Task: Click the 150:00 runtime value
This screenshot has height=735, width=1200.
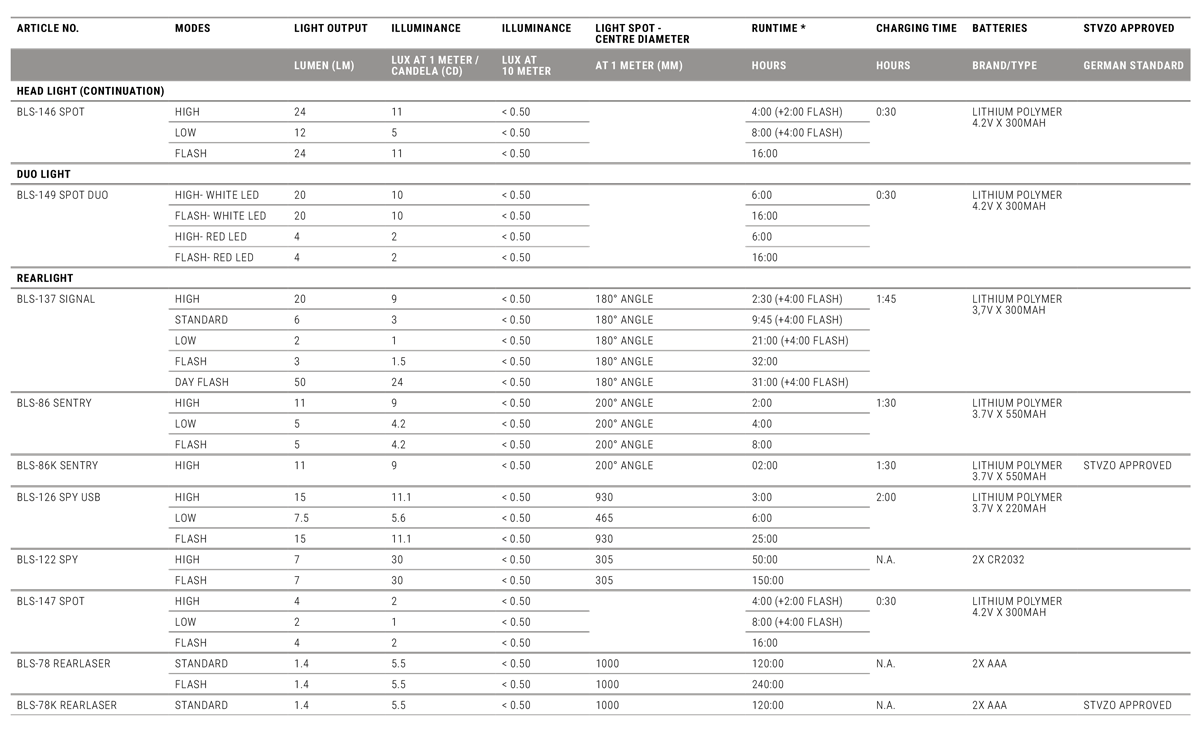Action: point(768,580)
